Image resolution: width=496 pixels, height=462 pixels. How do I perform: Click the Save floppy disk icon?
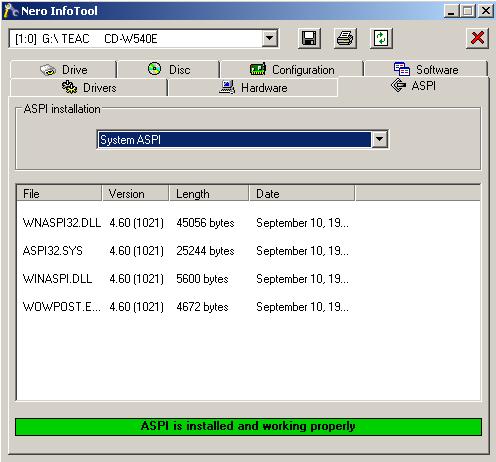pos(309,38)
